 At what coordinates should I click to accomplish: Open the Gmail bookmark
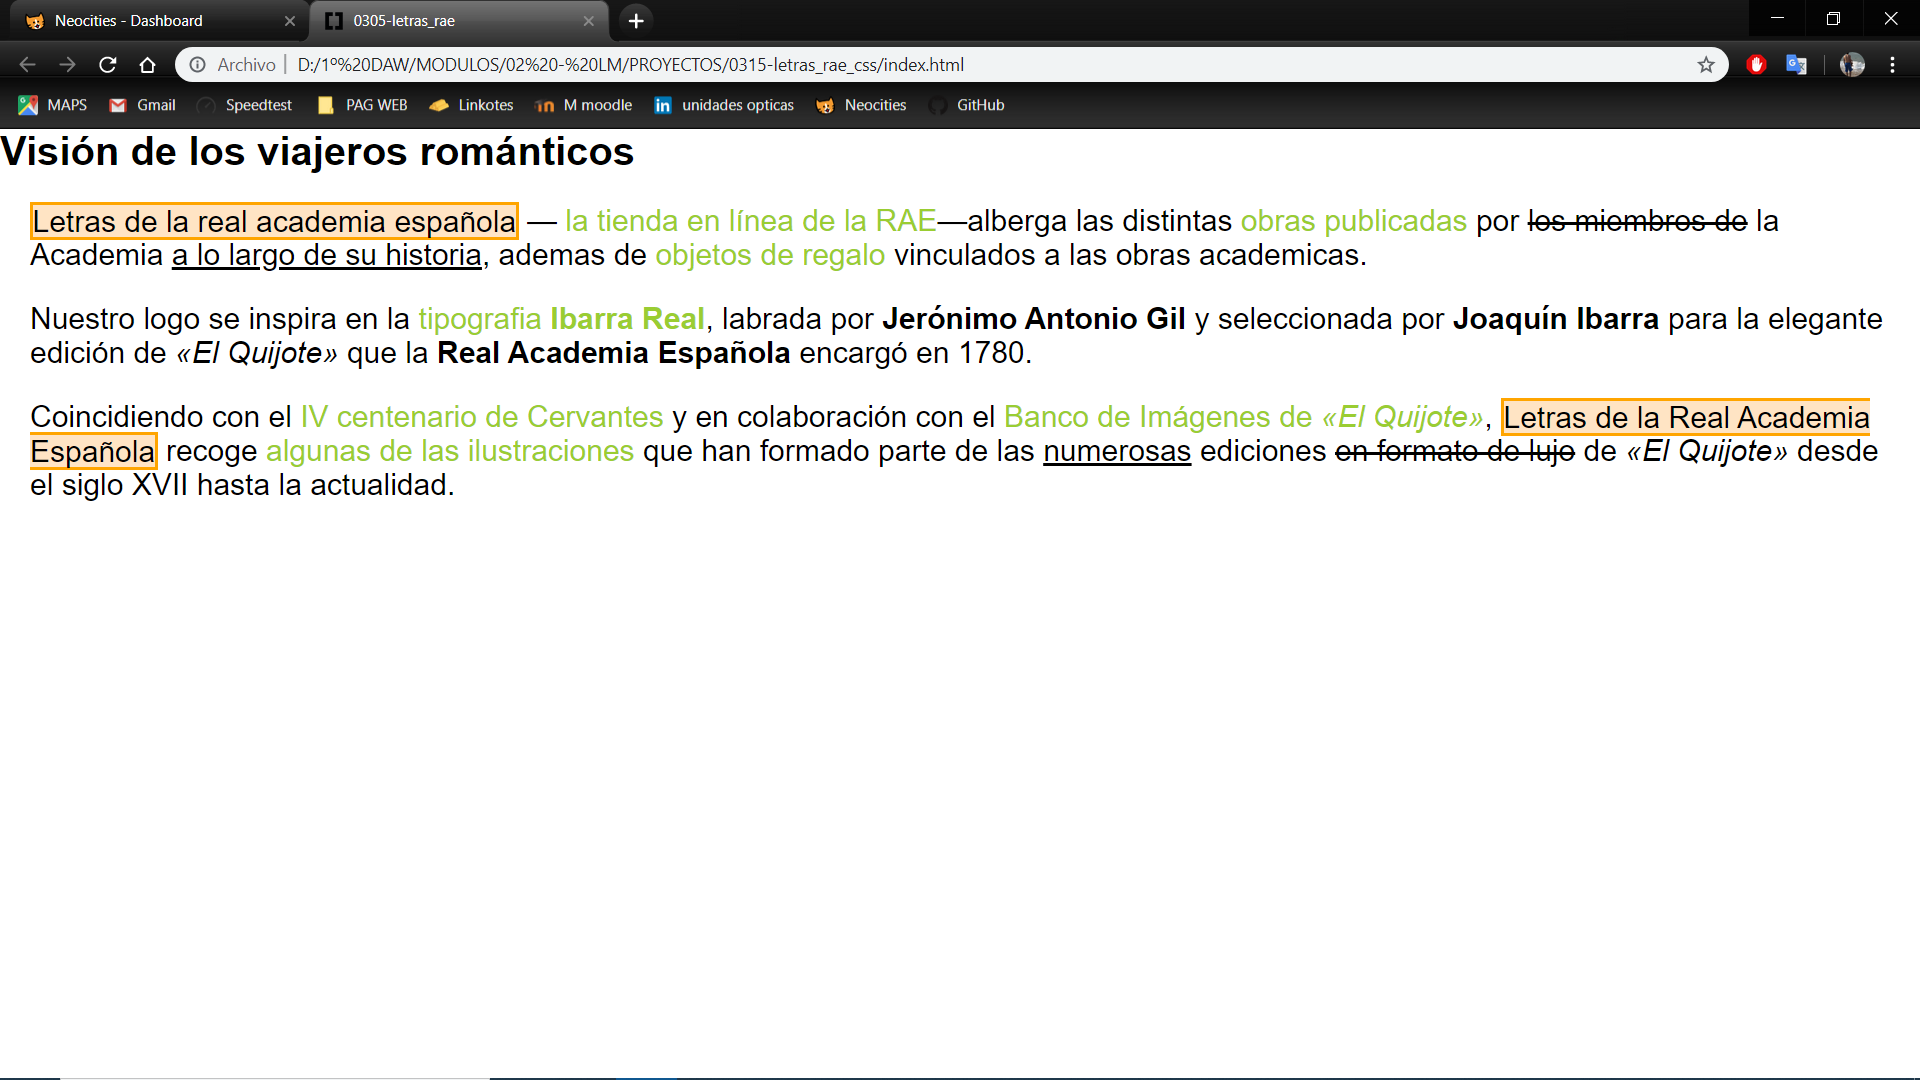[142, 105]
